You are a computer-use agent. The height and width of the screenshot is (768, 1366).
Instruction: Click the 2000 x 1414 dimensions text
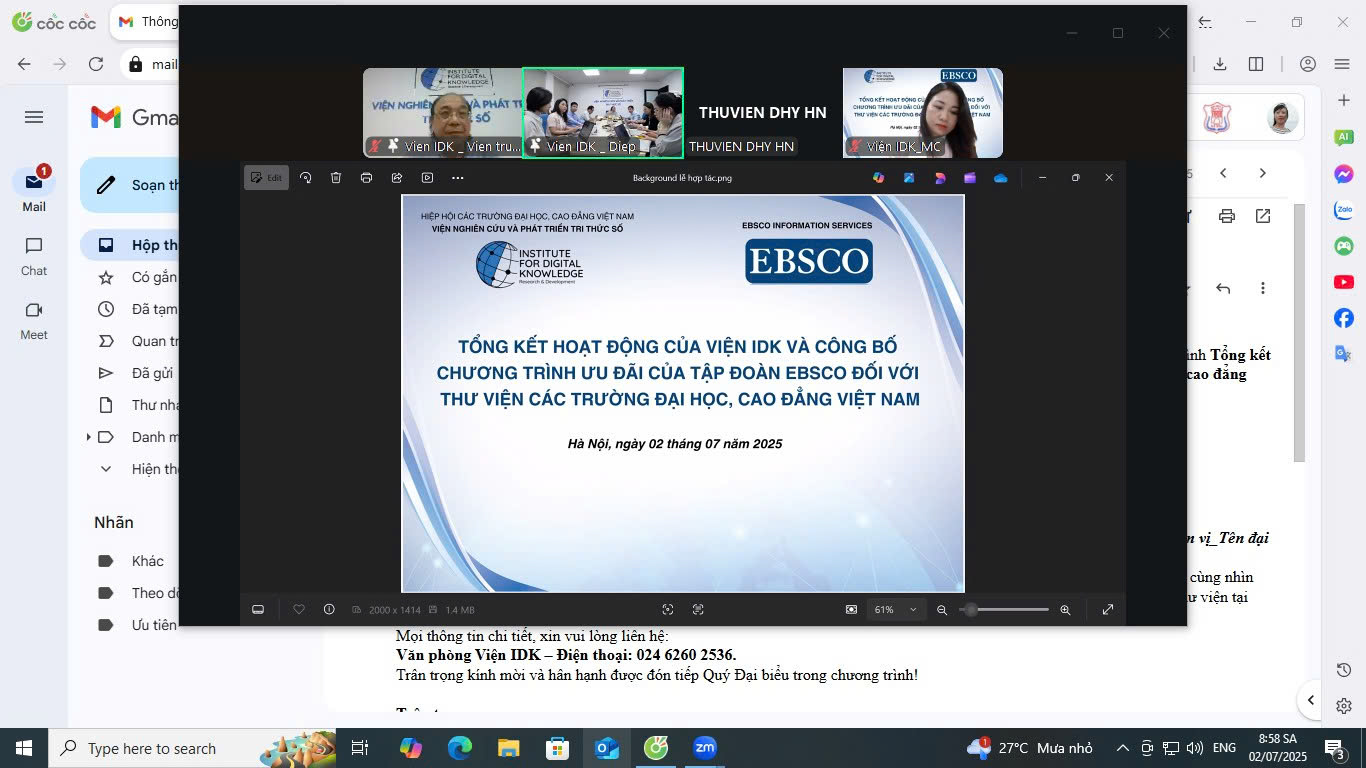395,610
